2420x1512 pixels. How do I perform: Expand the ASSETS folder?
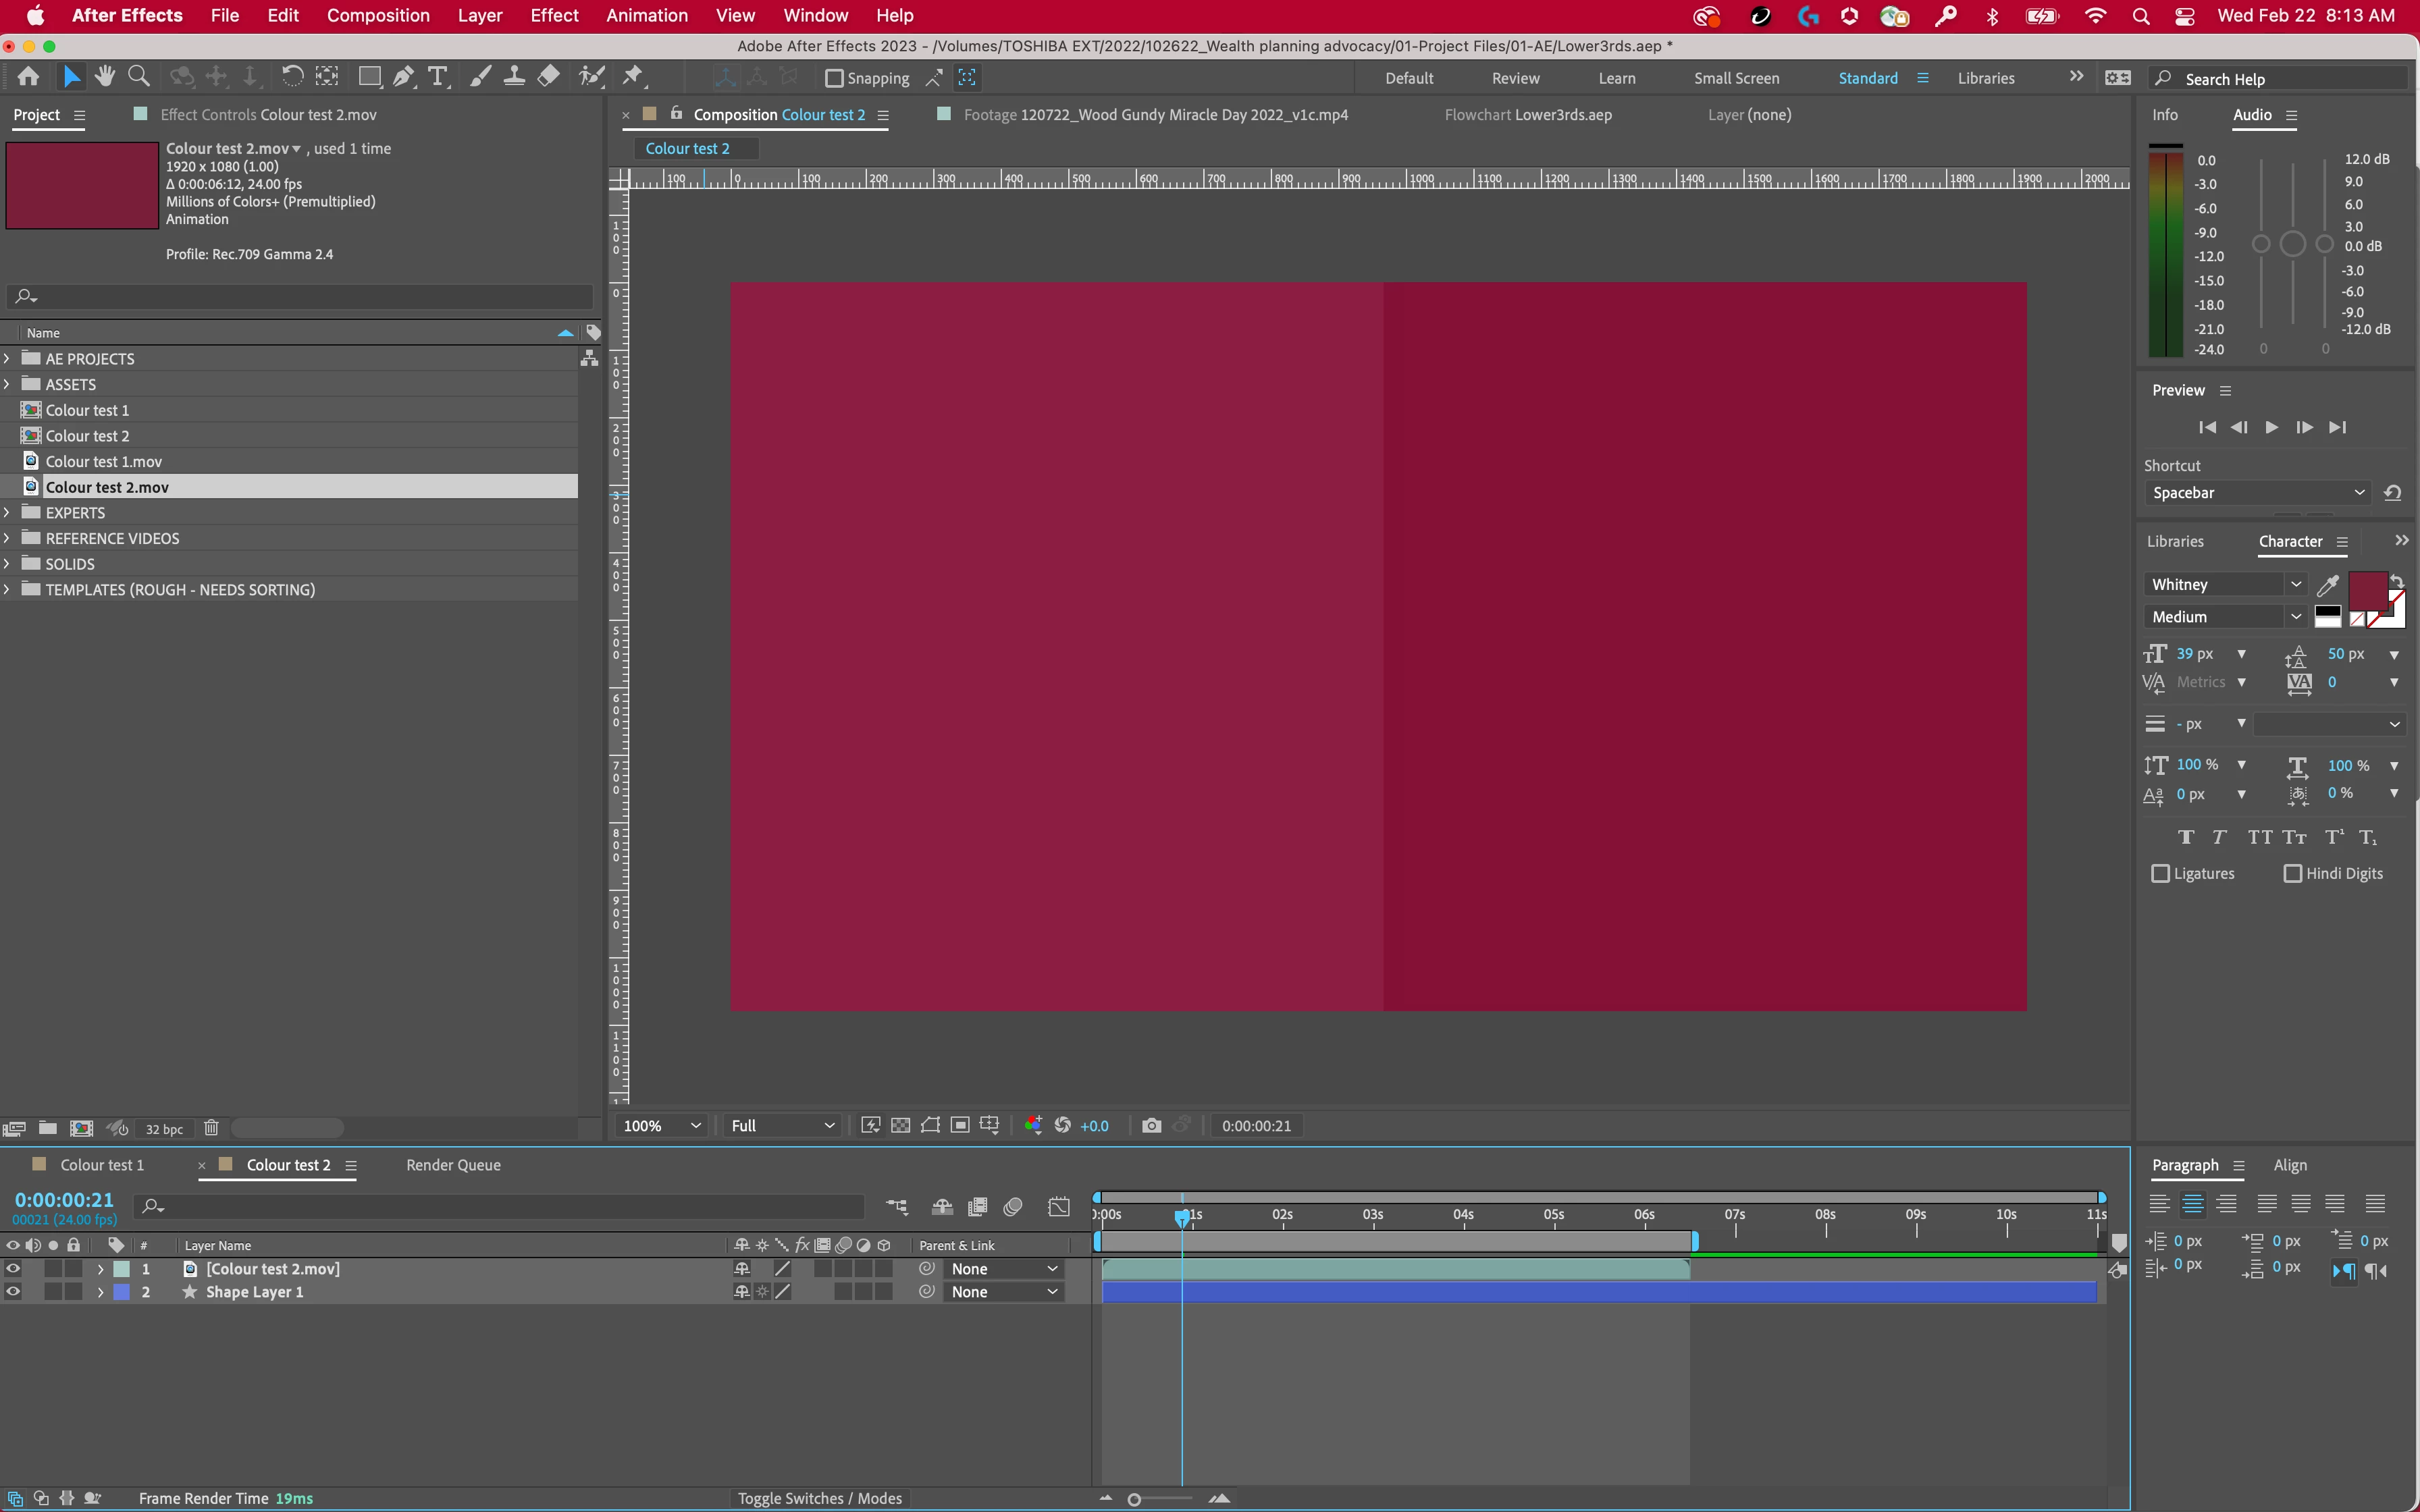point(8,384)
